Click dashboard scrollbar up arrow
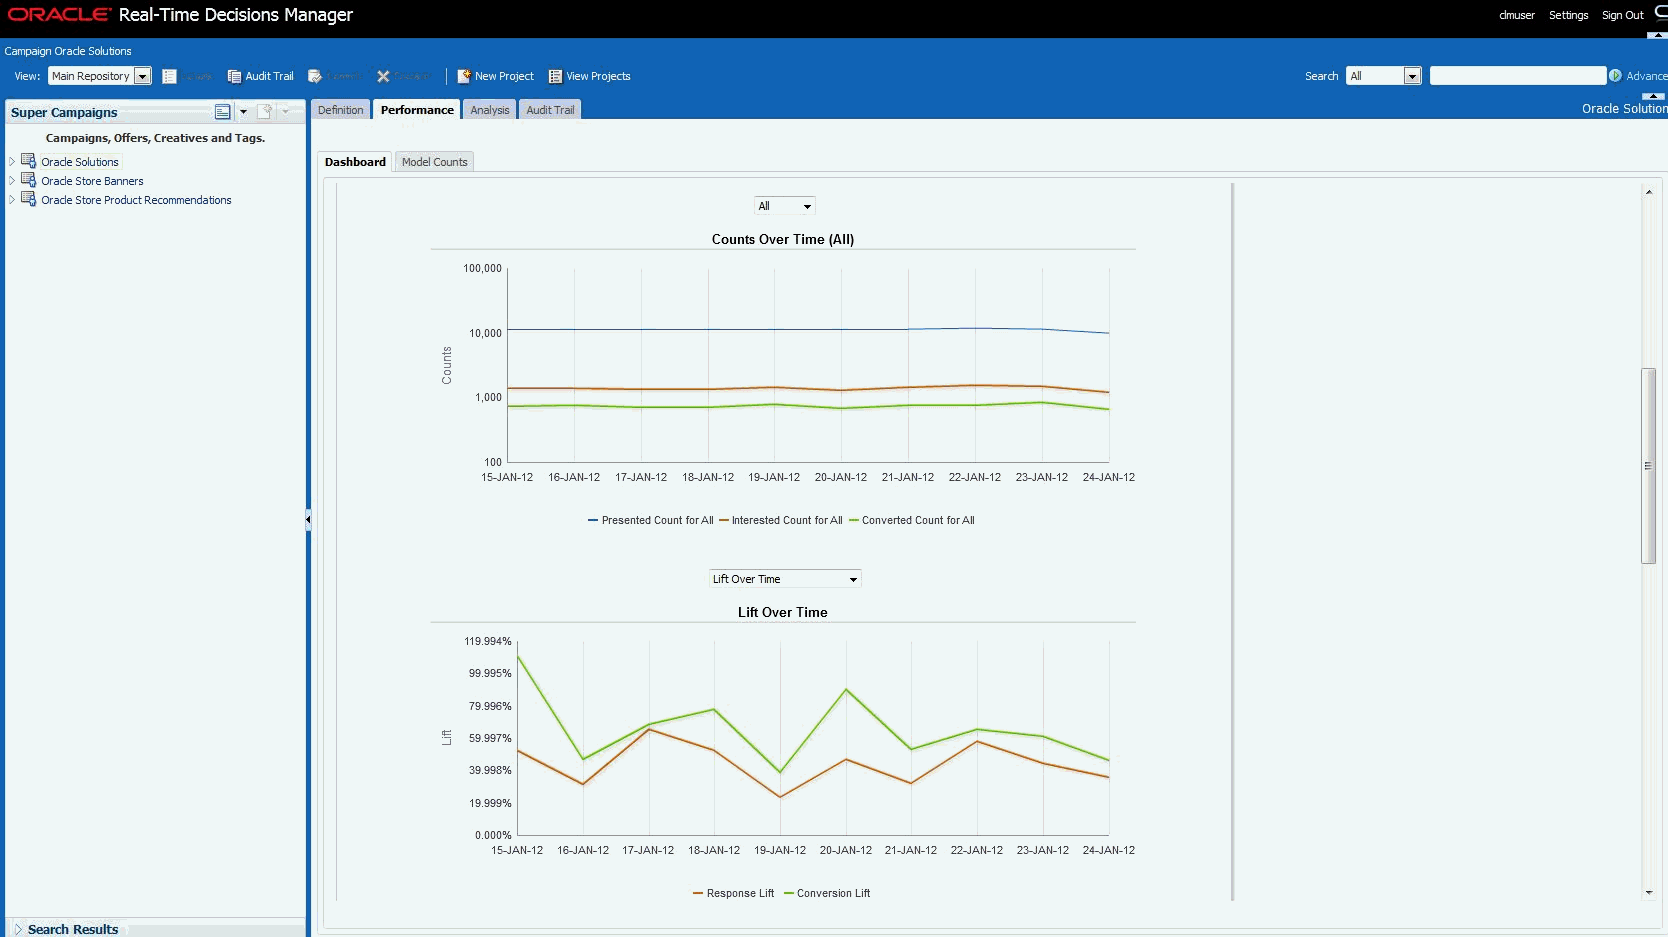1668x937 pixels. [x=1649, y=192]
